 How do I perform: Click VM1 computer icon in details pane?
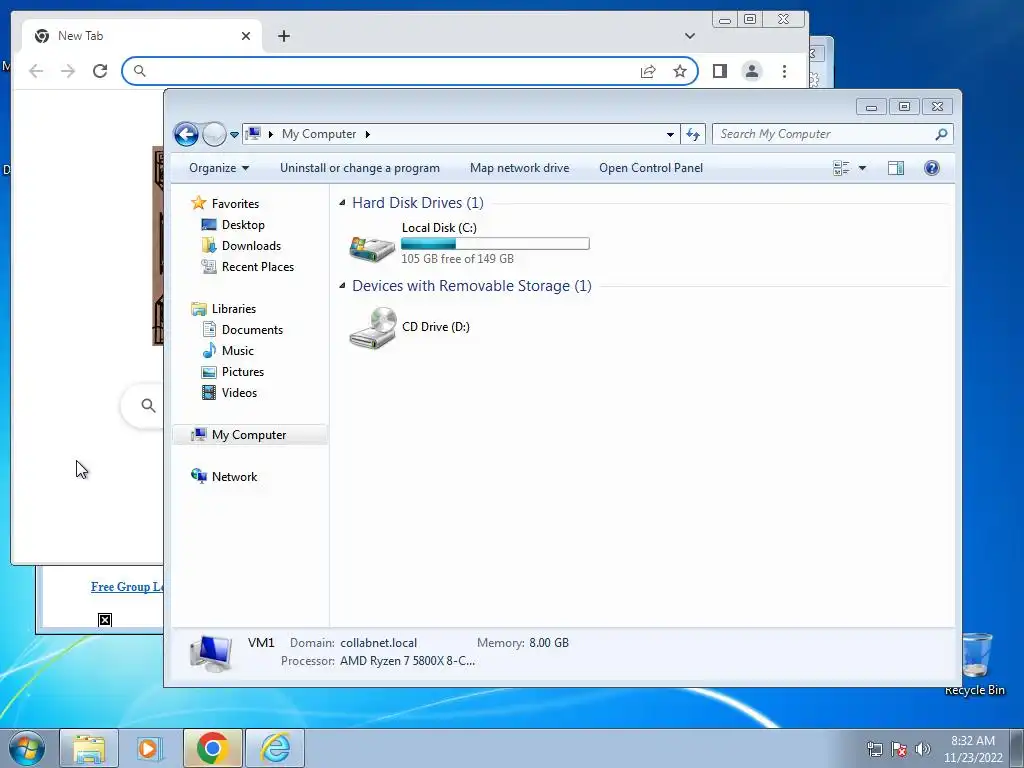(211, 653)
